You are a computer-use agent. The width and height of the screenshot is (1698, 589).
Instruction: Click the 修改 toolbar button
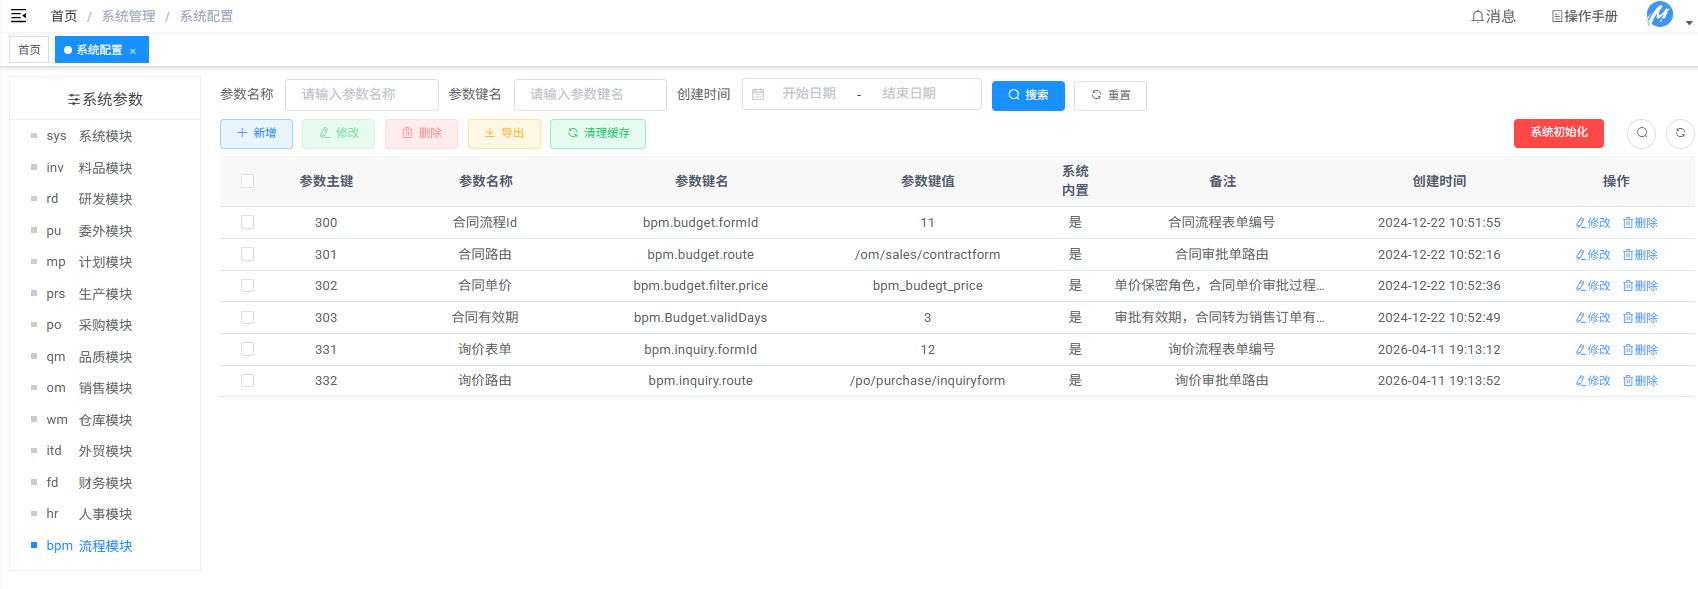338,133
